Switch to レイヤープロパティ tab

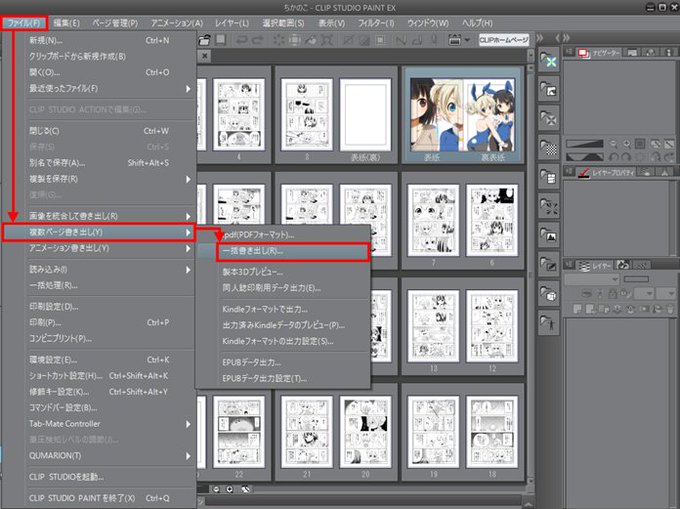click(x=607, y=173)
